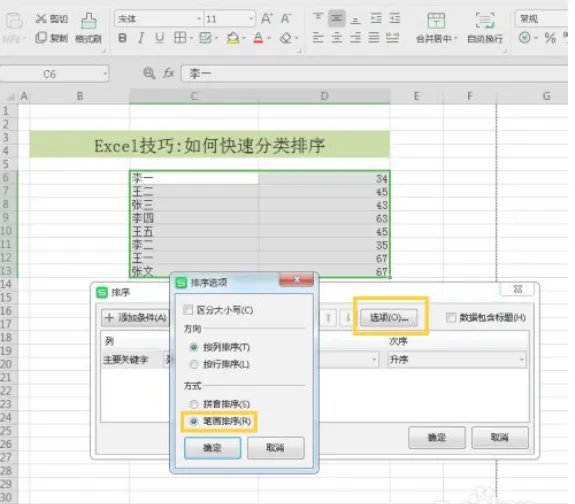575x504 pixels.
Task: Click the percent style icon
Action: 550,38
